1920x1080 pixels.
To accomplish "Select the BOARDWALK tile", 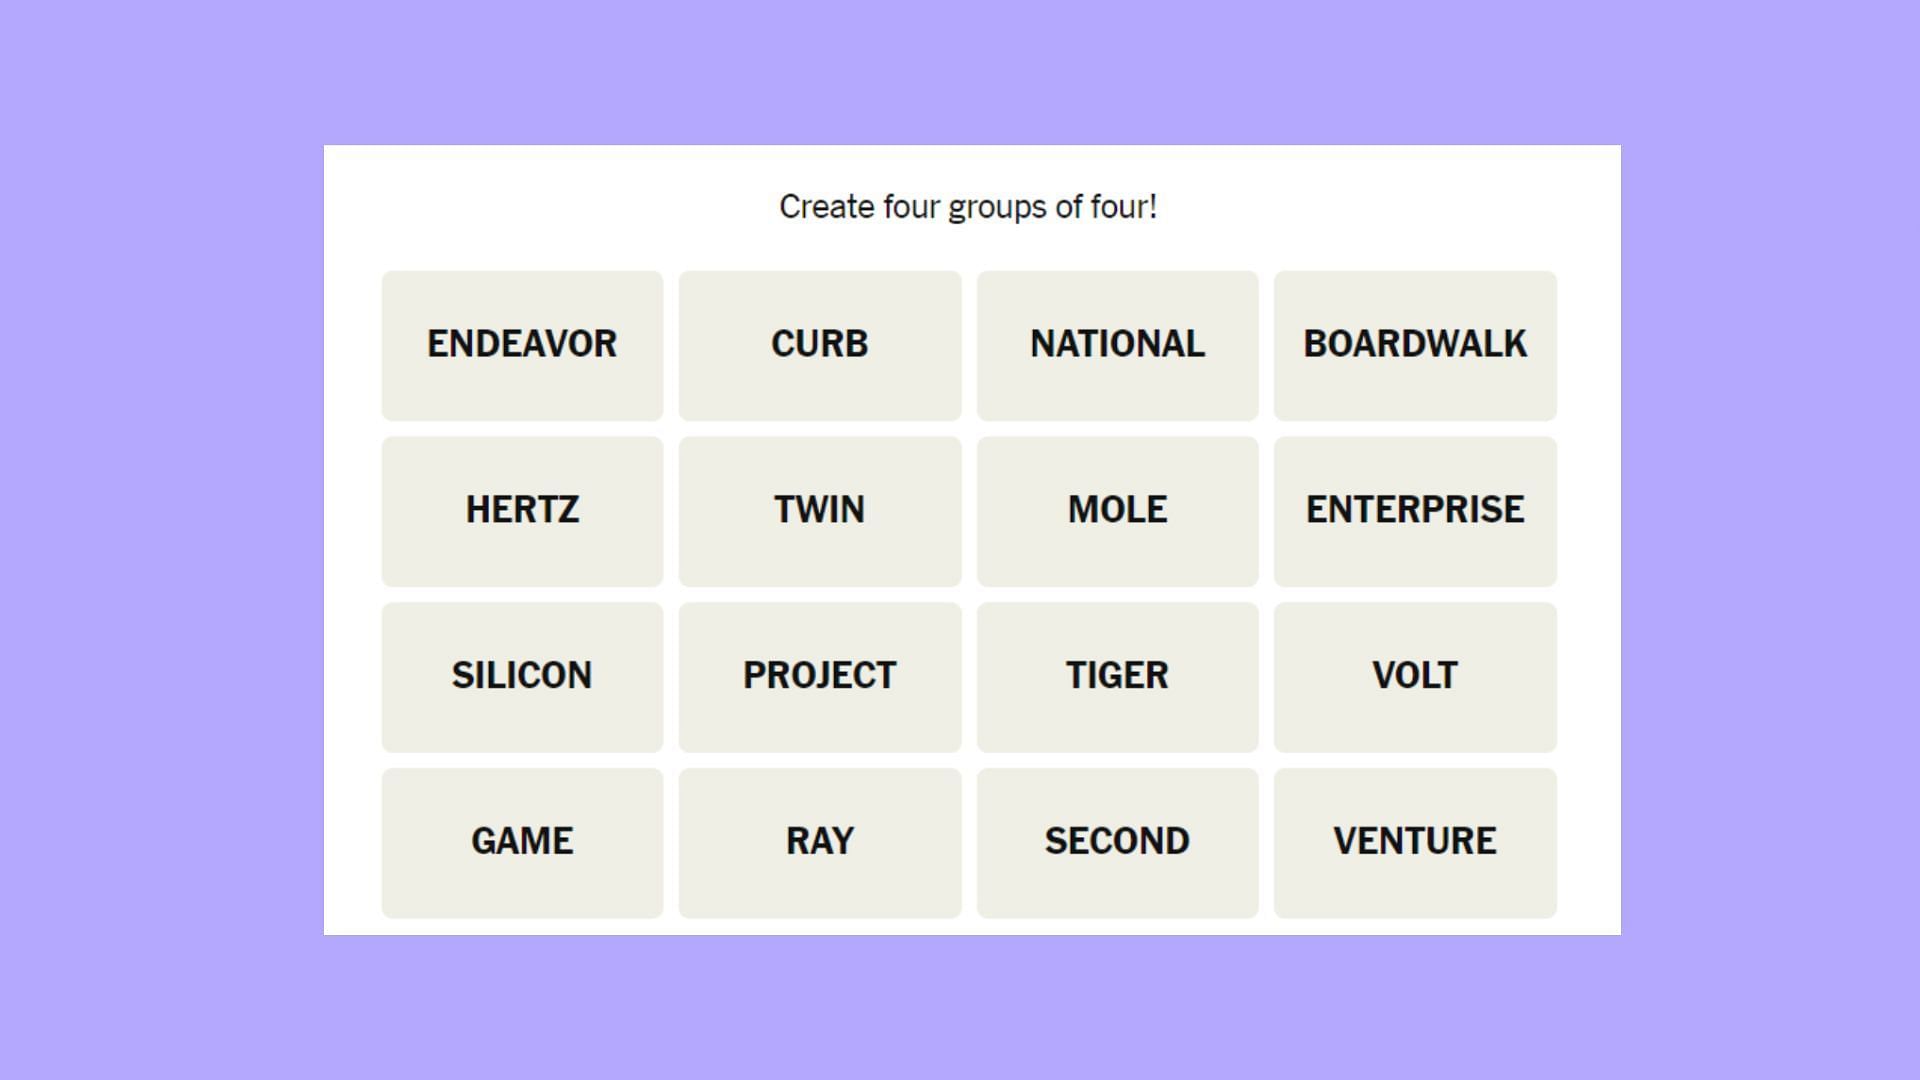I will tap(1415, 344).
